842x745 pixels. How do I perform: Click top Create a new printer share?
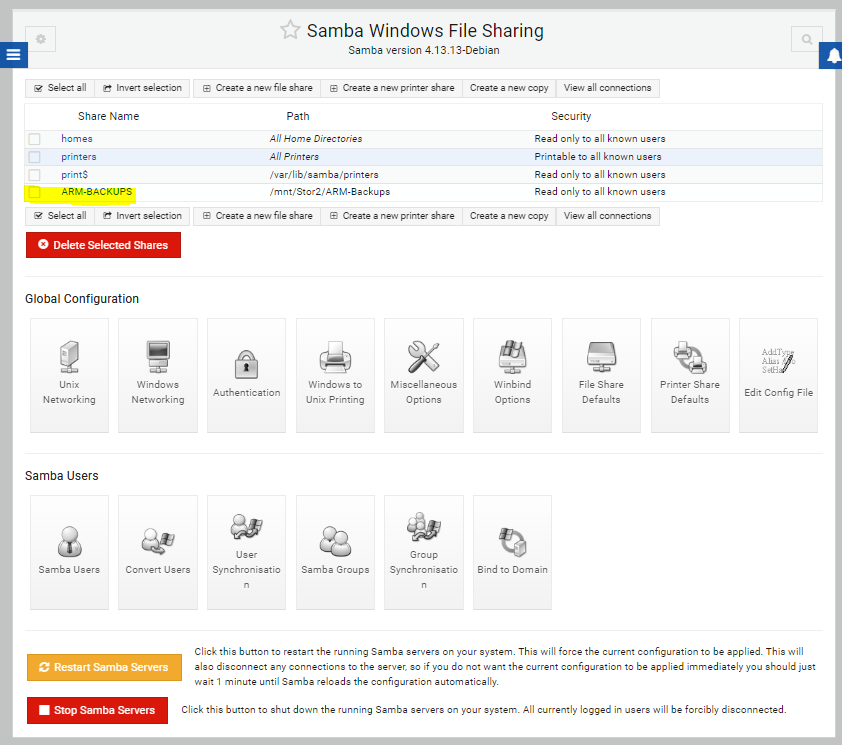[x=392, y=88]
